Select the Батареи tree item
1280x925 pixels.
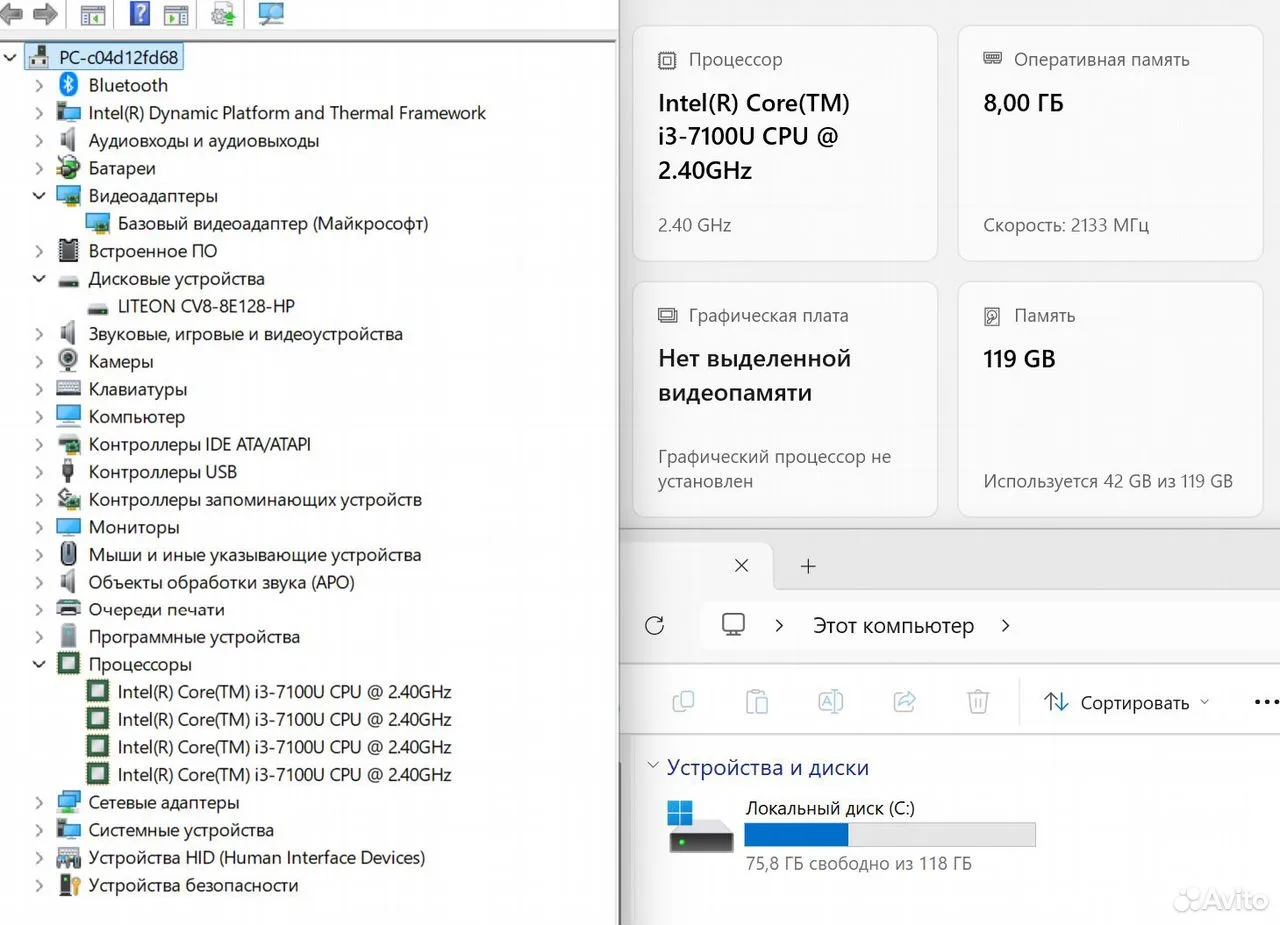[x=122, y=168]
